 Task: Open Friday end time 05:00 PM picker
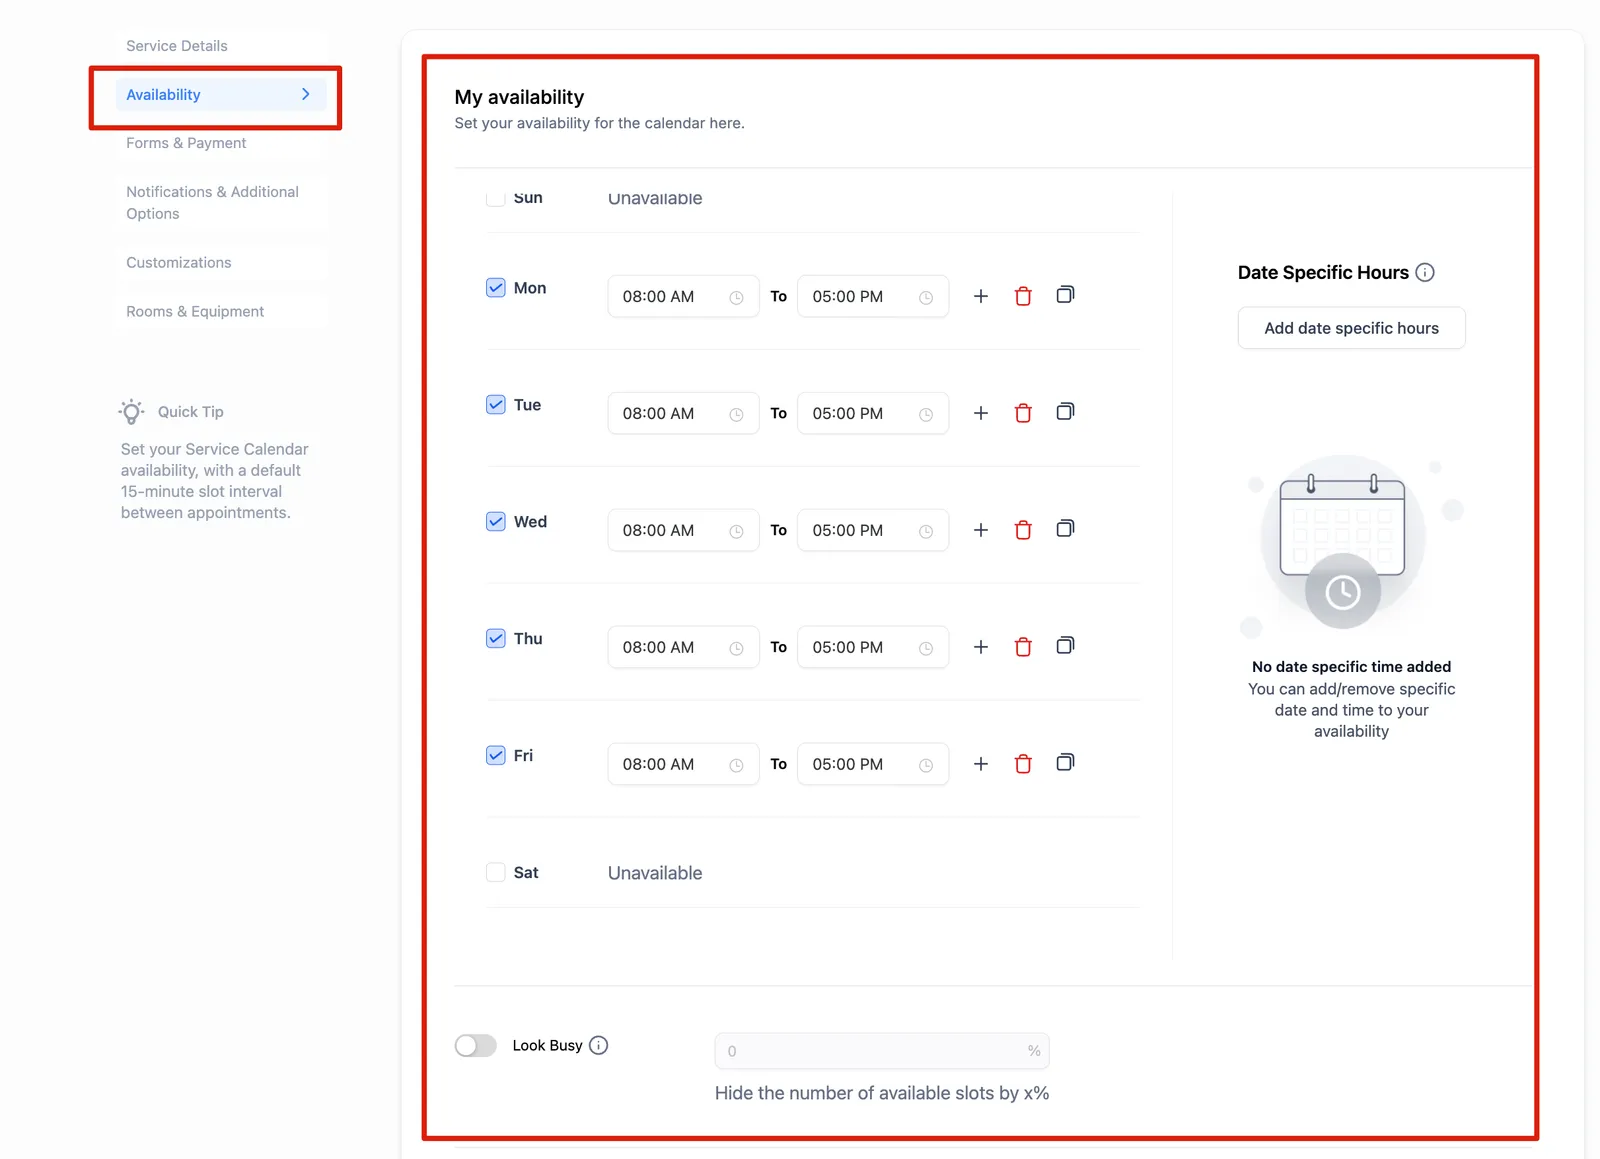point(873,765)
